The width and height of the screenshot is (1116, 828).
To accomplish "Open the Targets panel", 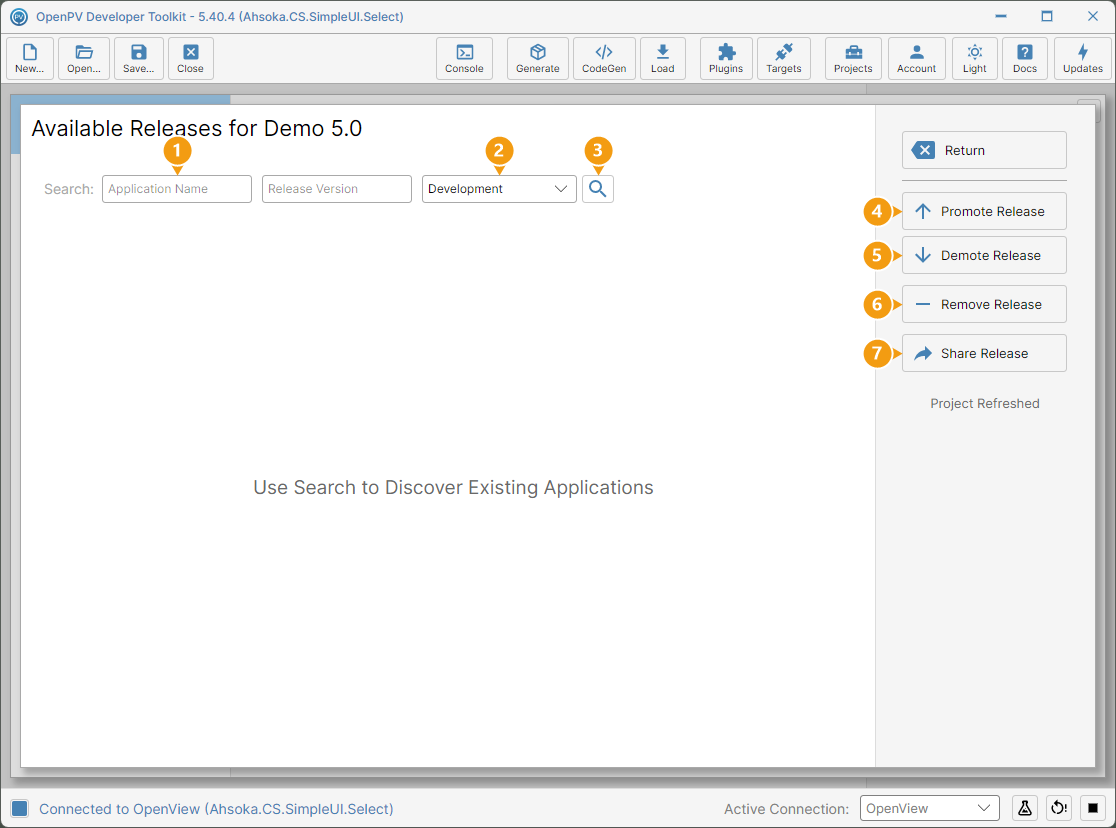I will click(784, 58).
